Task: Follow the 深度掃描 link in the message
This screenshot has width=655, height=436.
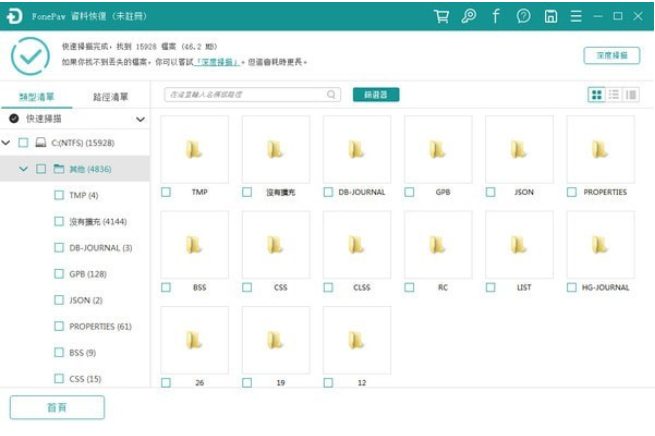Action: click(x=217, y=62)
